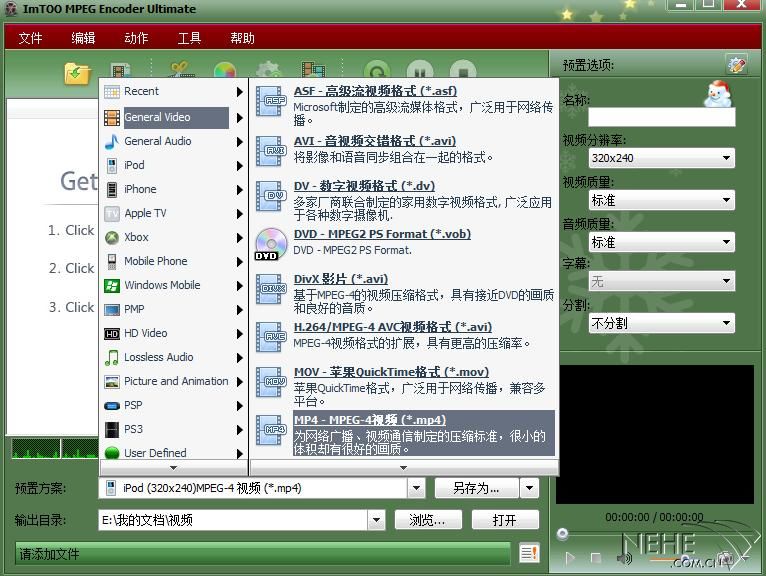Viewport: 766px width, 576px height.
Task: Click the 浏览... browse button
Action: 426,520
